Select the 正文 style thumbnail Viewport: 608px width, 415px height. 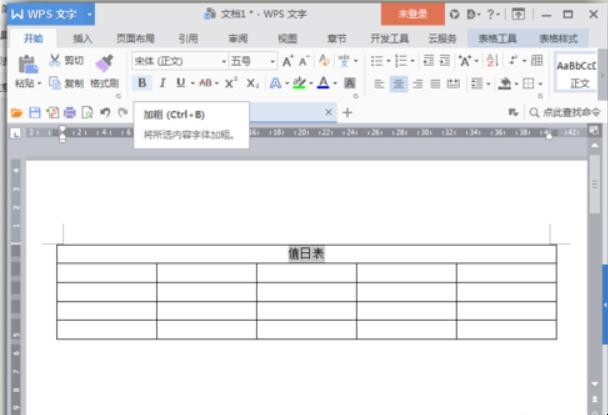pos(576,73)
